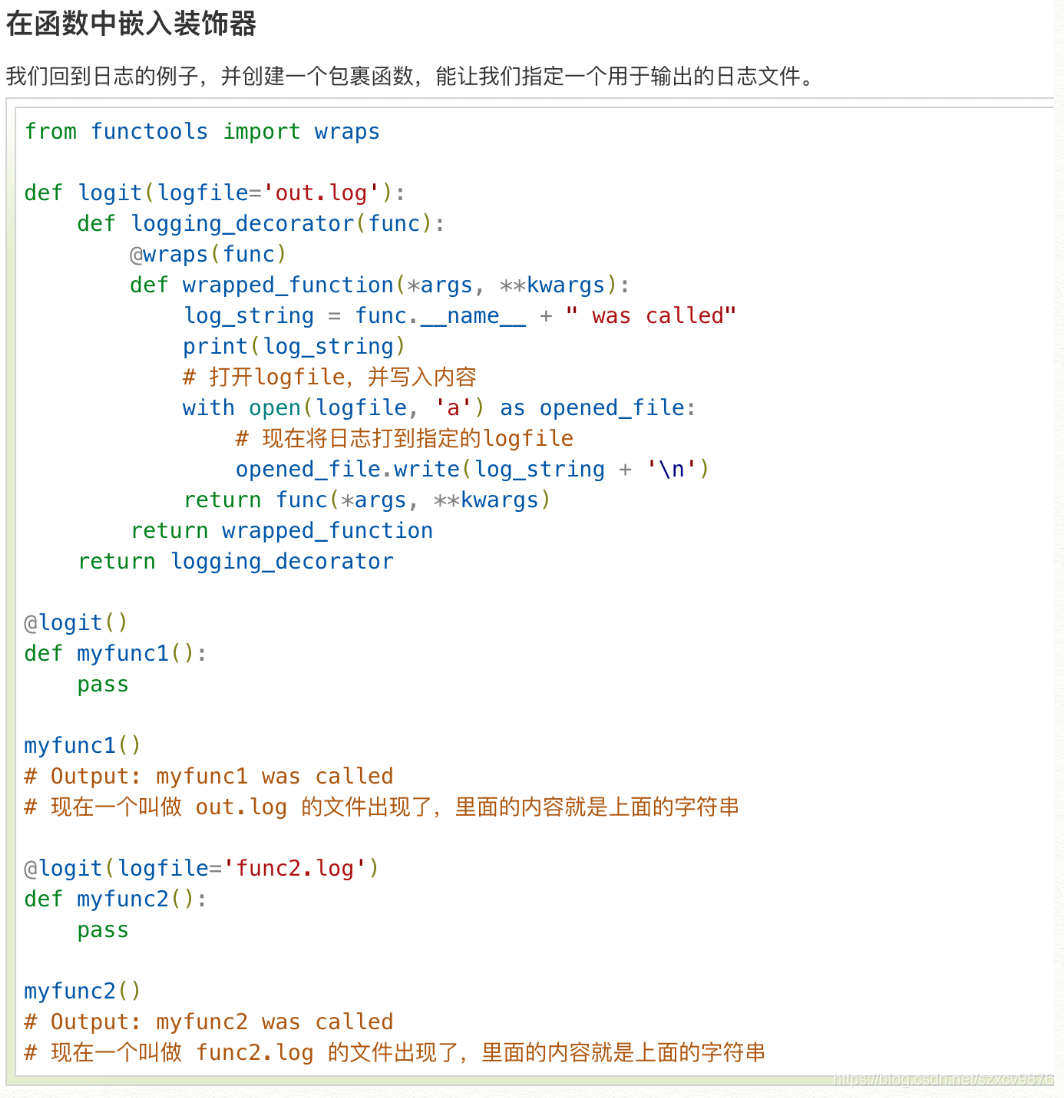Click the myfunc2() call line

coord(81,991)
